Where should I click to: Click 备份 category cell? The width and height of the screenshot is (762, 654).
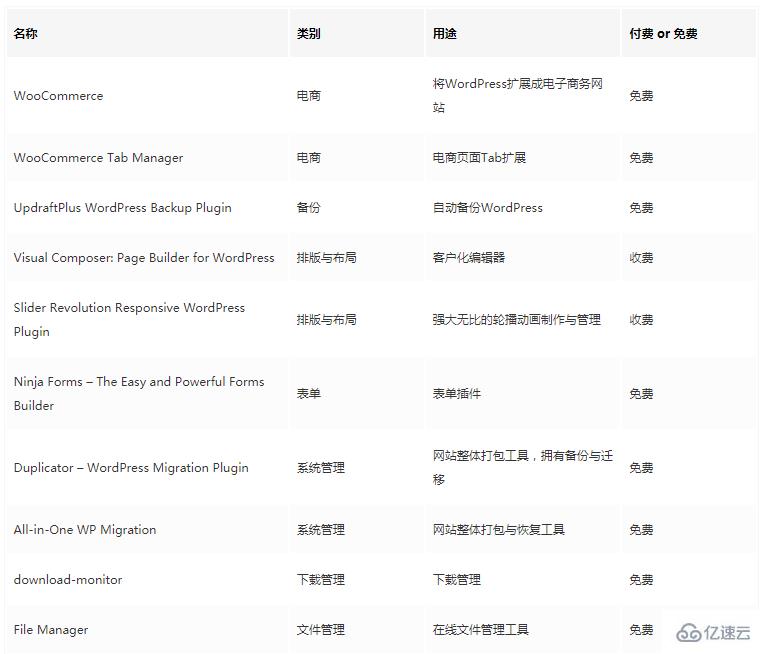(x=309, y=208)
